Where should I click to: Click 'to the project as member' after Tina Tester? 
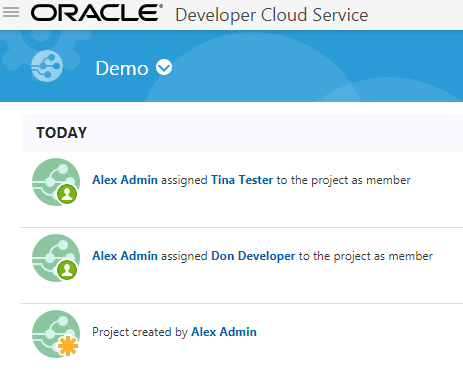(x=344, y=180)
